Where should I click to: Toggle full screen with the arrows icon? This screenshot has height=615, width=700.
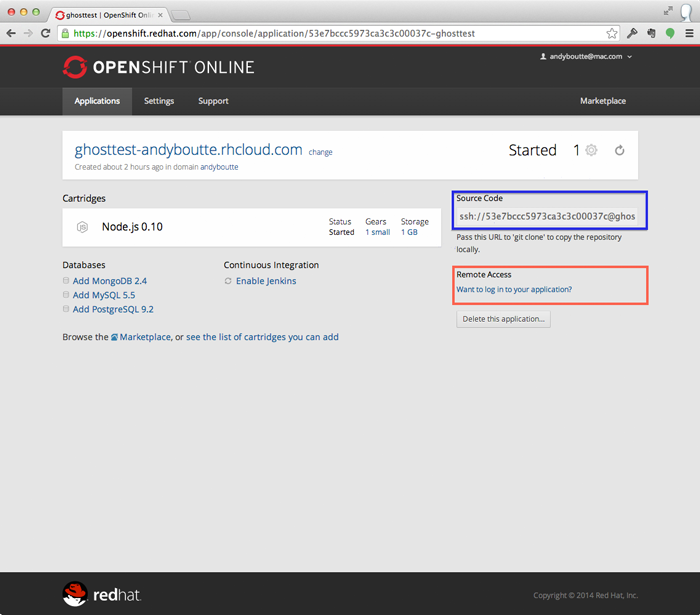click(668, 11)
